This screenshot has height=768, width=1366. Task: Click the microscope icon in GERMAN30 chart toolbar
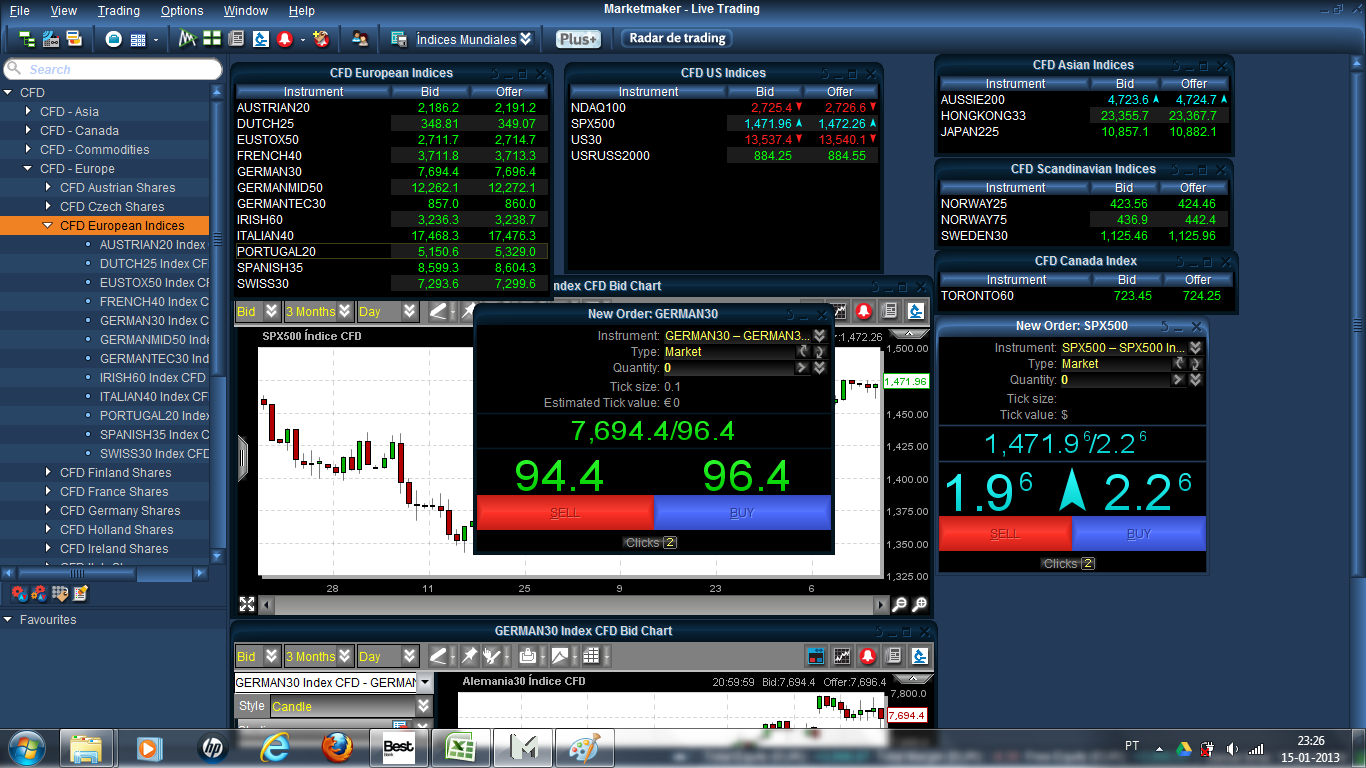point(920,657)
